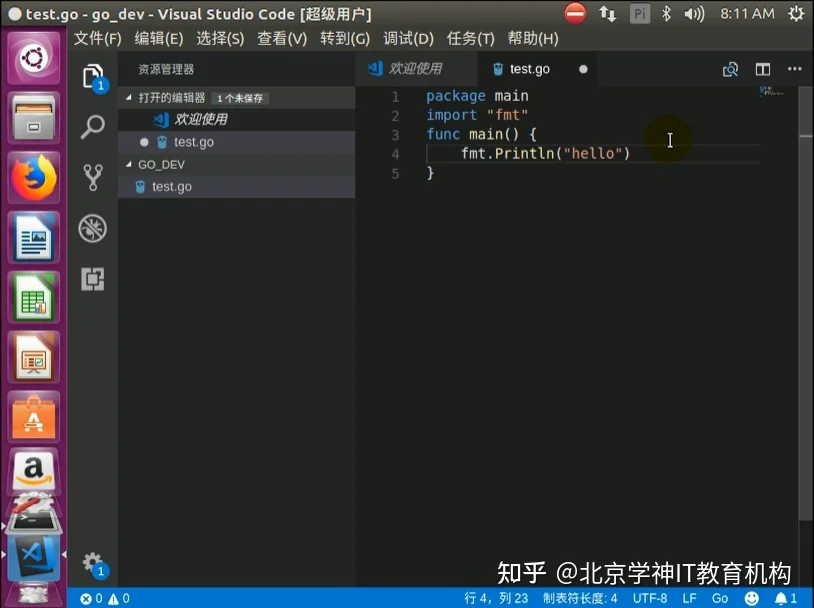Screen dimensions: 814x608
Task: Open the Explorer view in activity bar
Action: 93,77
